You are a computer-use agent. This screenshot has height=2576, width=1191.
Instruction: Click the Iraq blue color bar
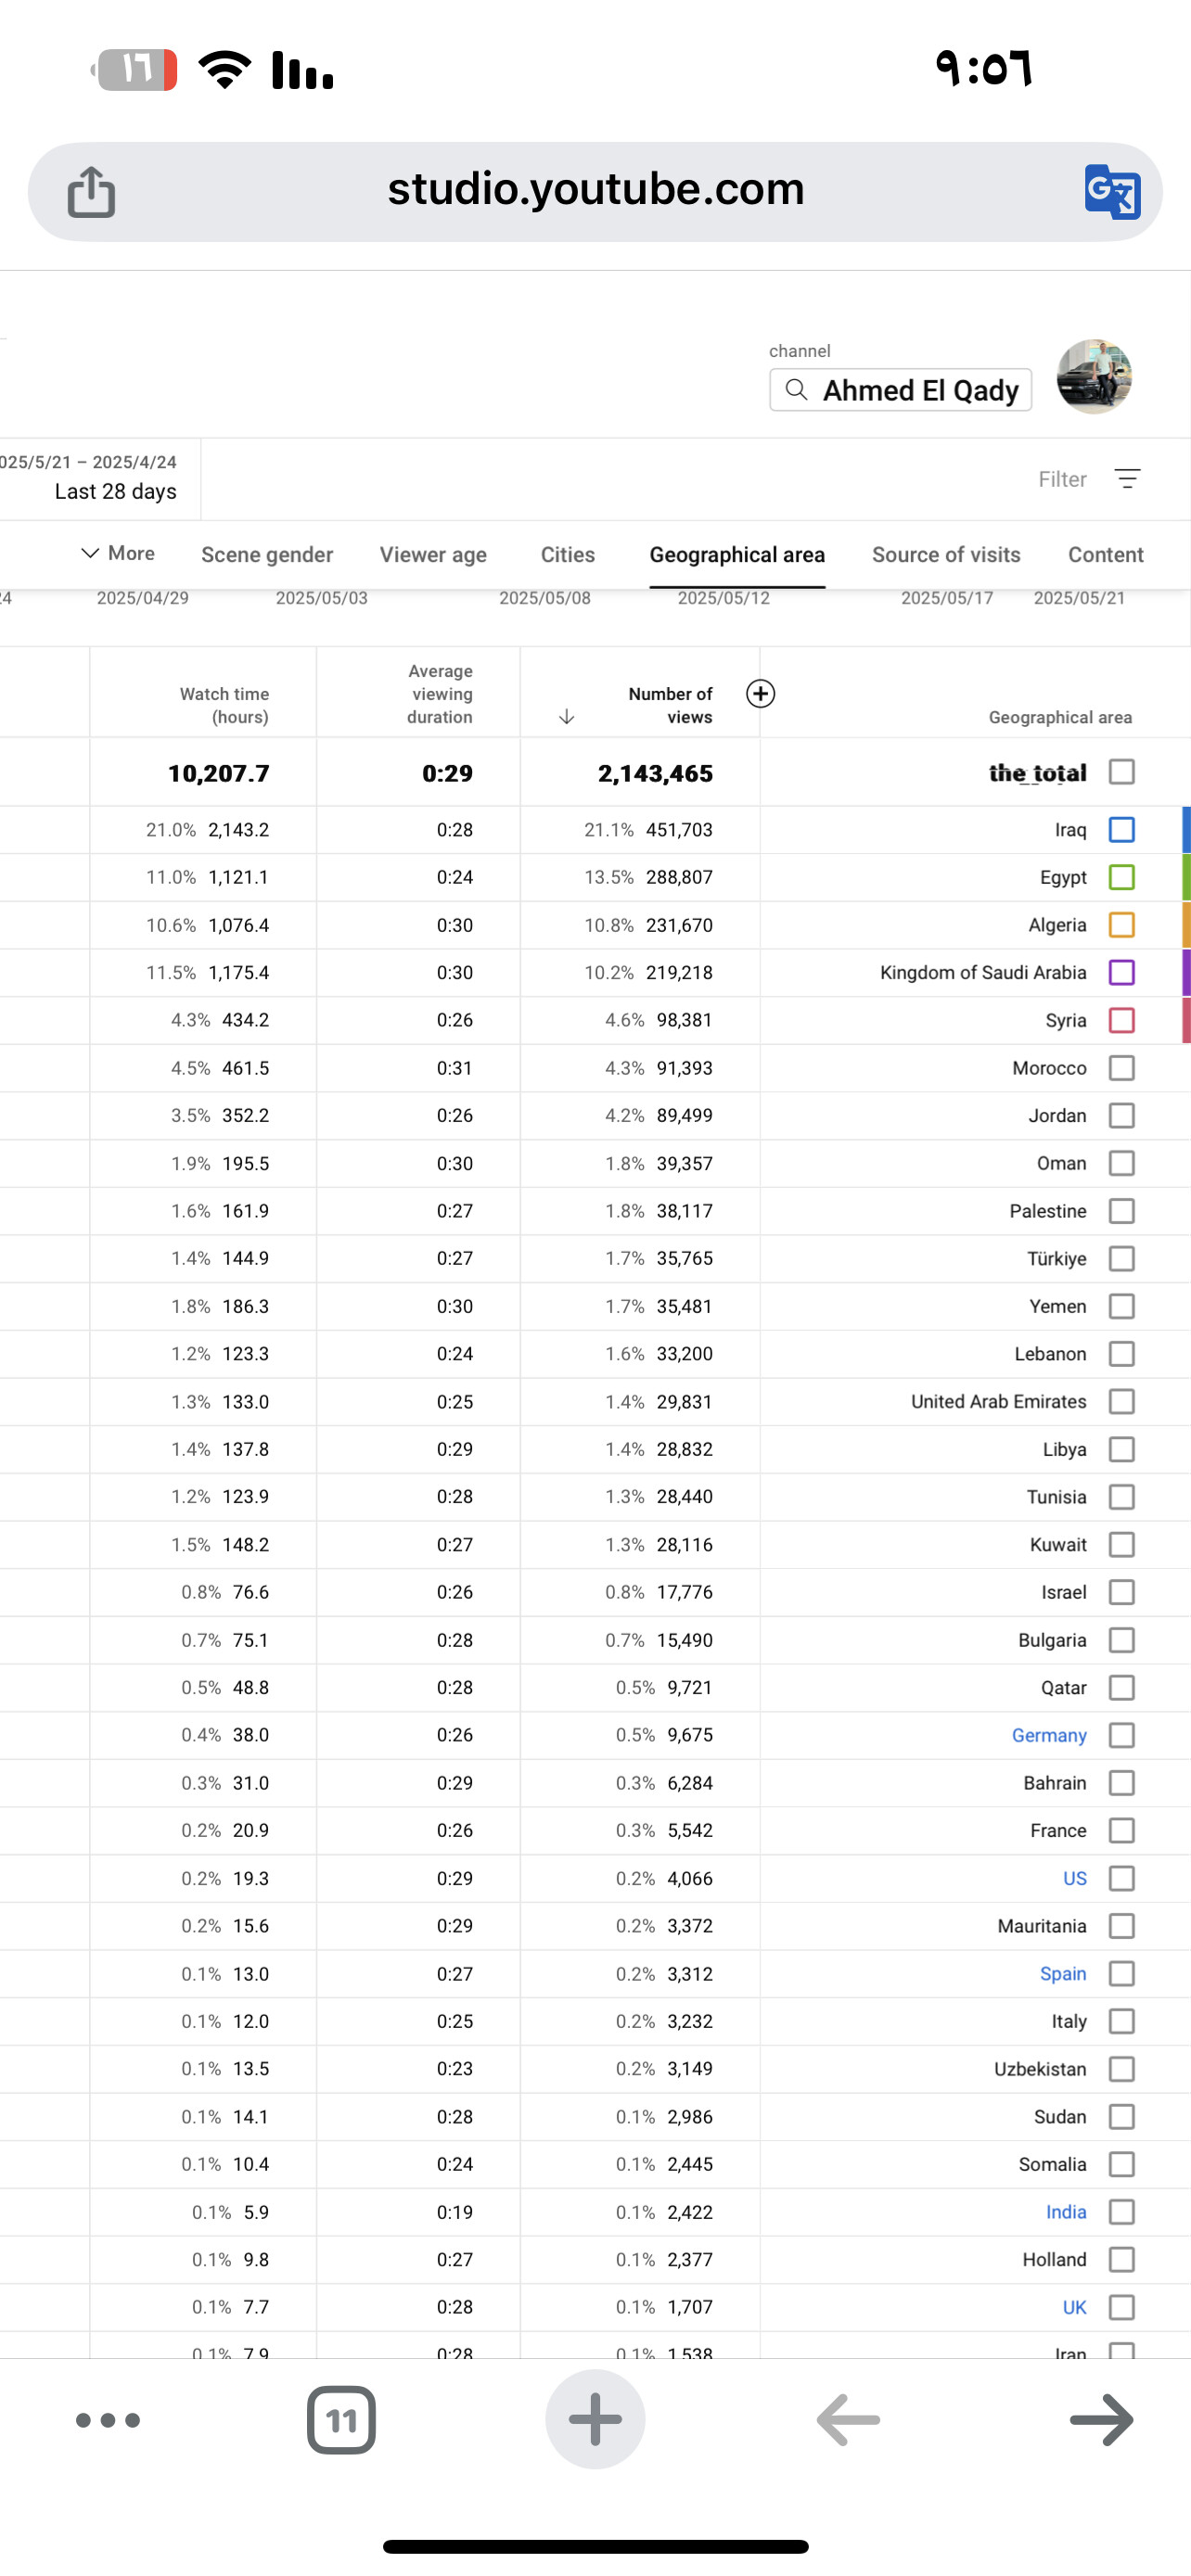coord(1186,830)
